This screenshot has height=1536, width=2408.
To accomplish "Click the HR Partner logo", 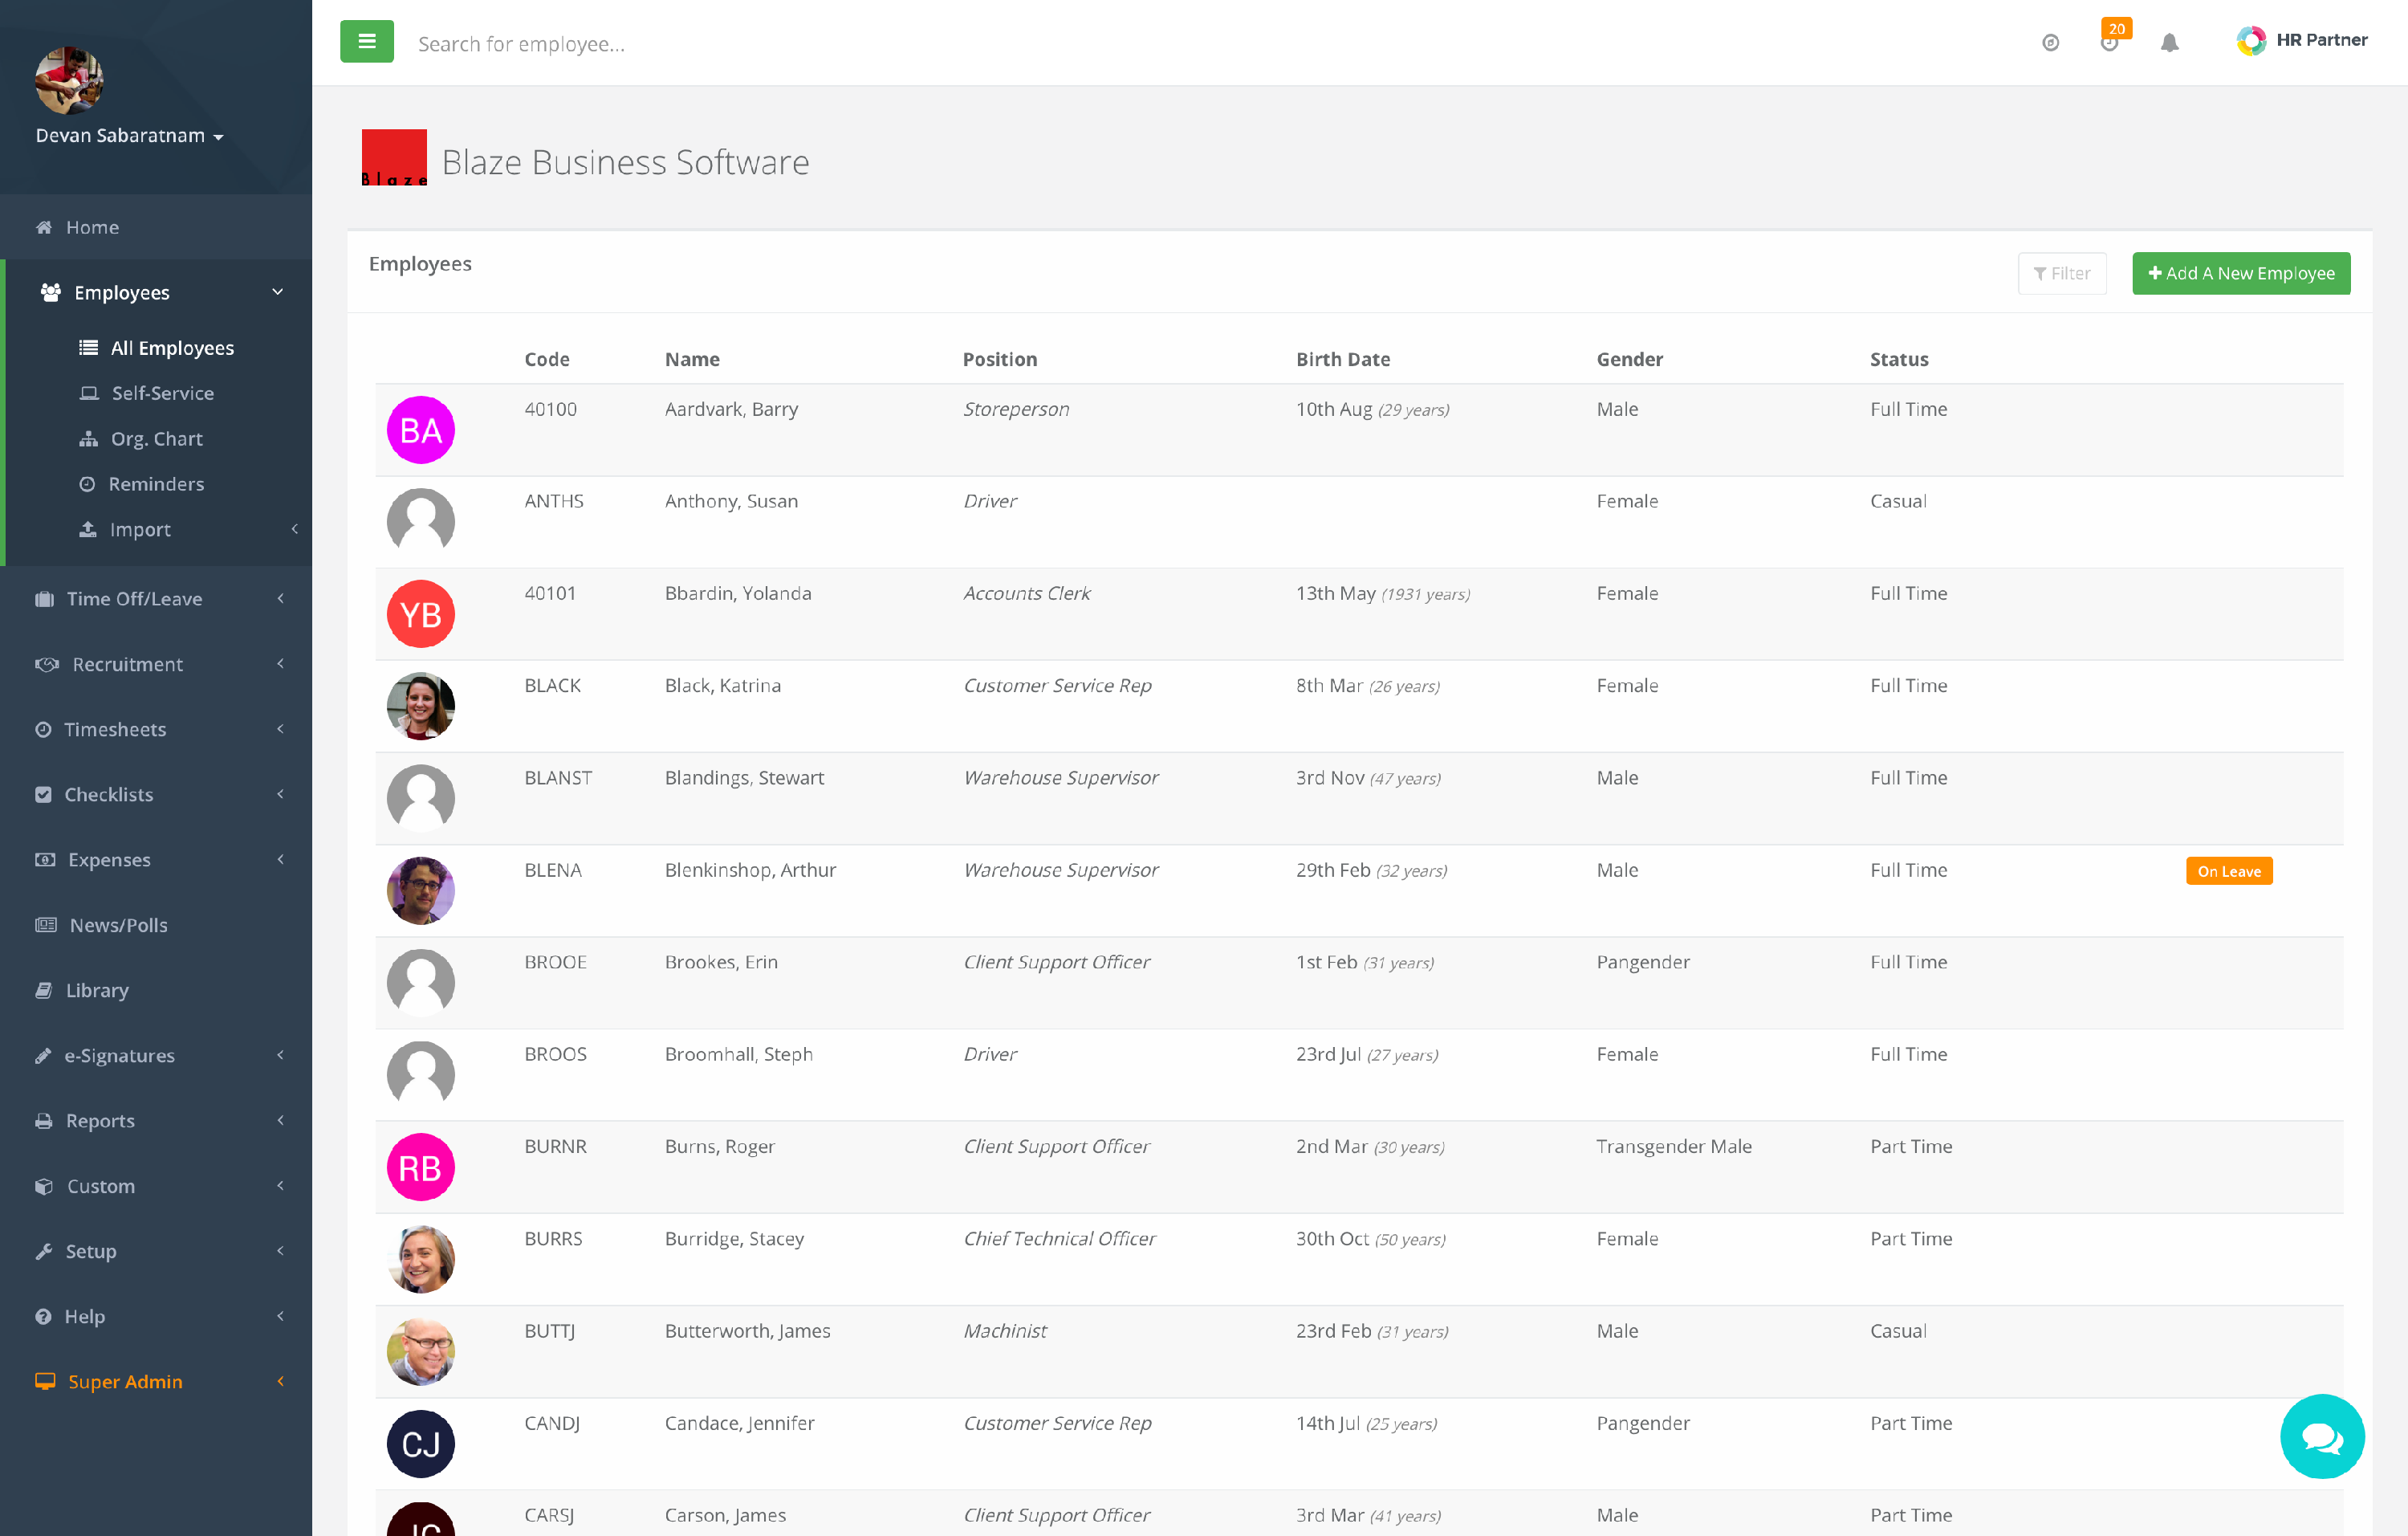I will 2301,40.
